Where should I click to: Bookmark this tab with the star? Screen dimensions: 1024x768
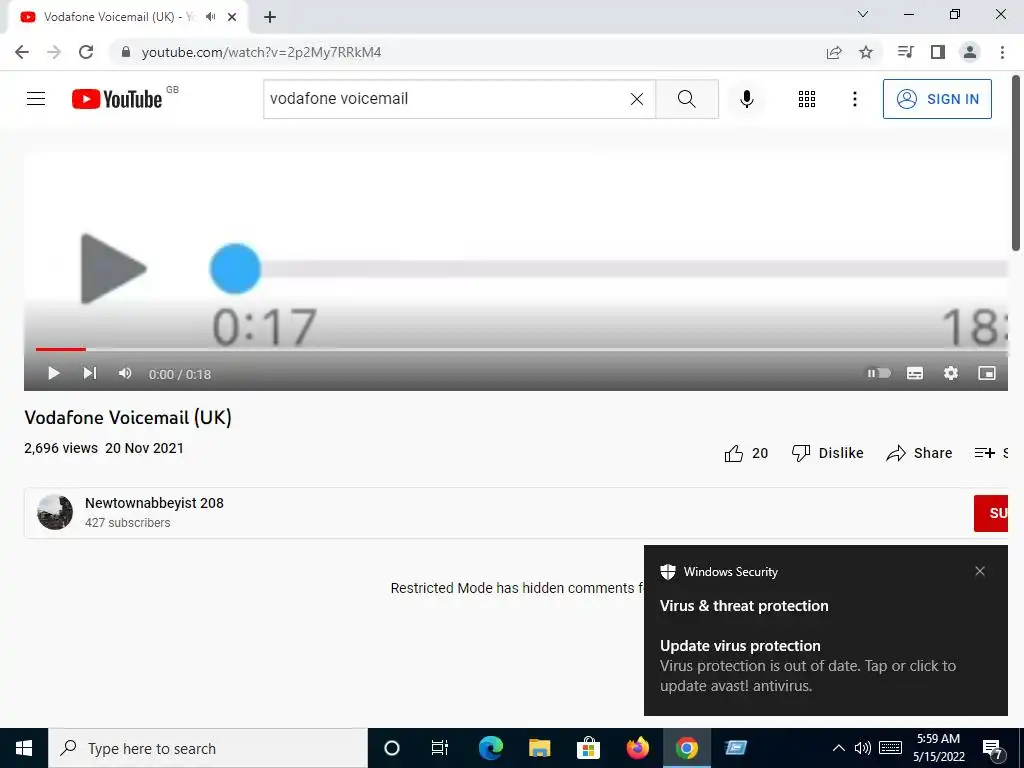click(866, 52)
